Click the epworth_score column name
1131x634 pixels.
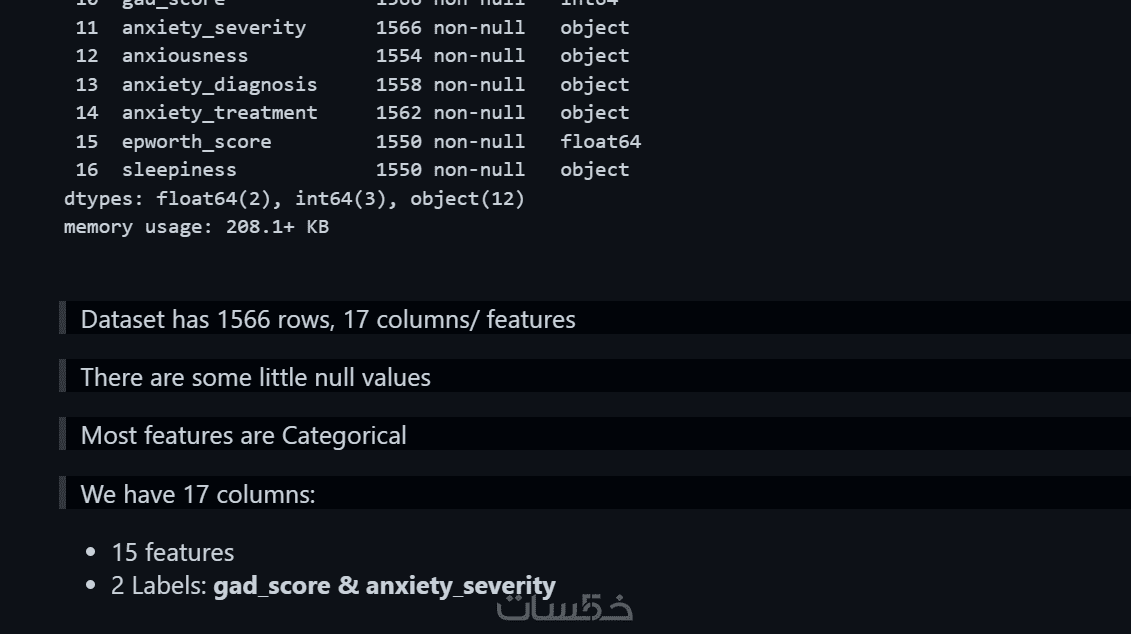pyautogui.click(x=196, y=142)
